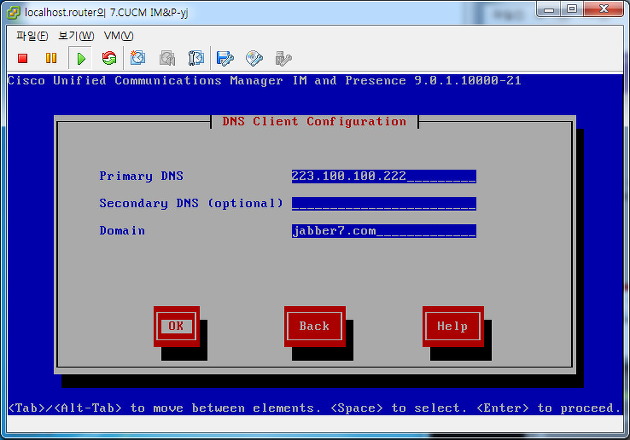Focus the Secondary DNS (optional) field

click(384, 203)
